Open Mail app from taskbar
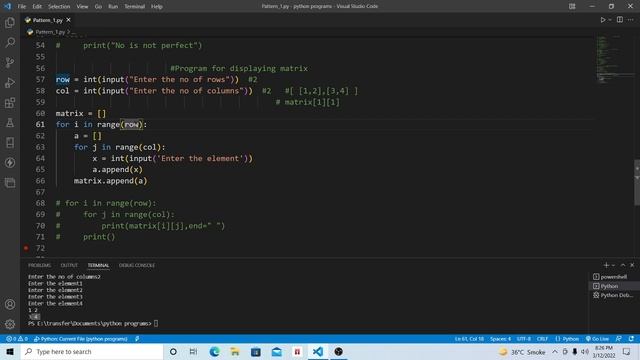This screenshot has height=360, width=640. pos(277,351)
